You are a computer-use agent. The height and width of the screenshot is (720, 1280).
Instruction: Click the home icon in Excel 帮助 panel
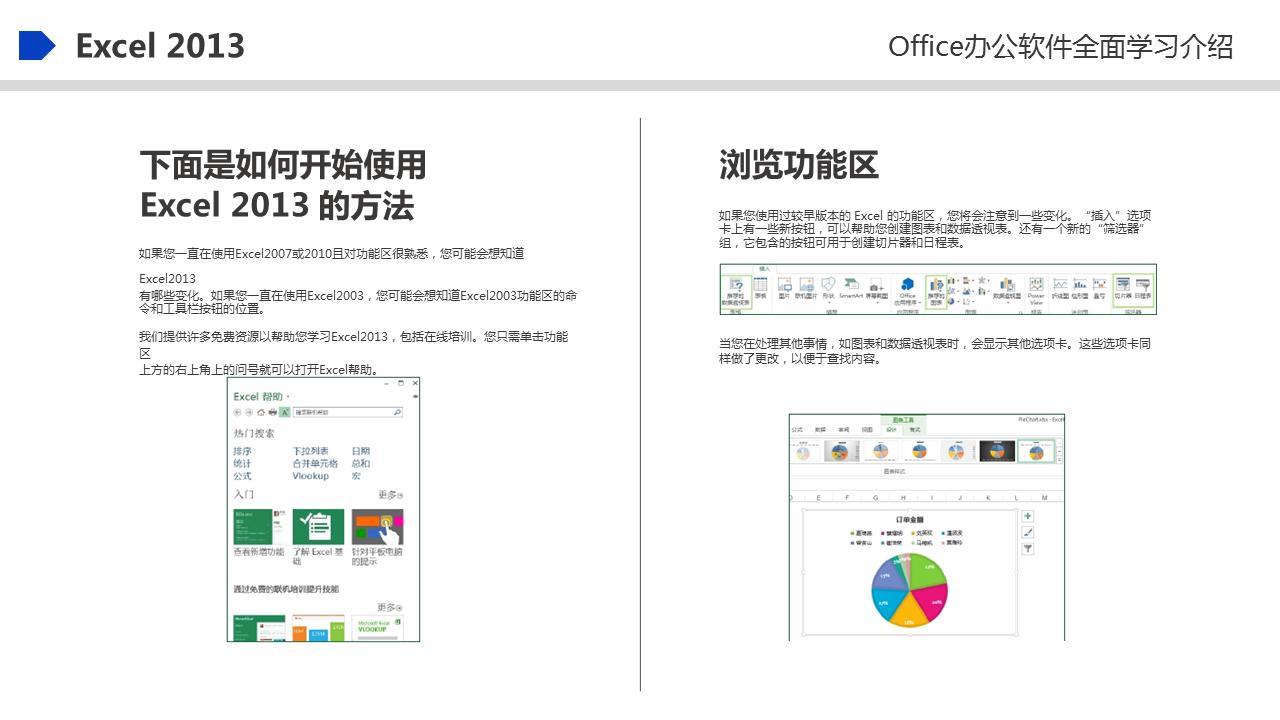pos(259,411)
